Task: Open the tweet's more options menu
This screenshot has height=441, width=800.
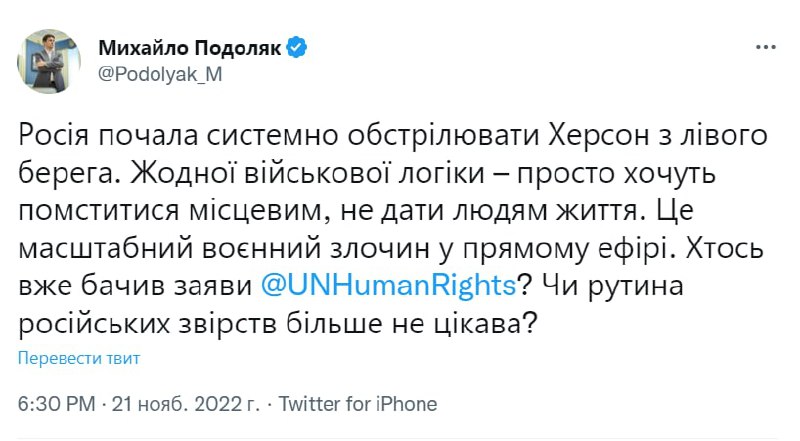Action: pyautogui.click(x=765, y=47)
